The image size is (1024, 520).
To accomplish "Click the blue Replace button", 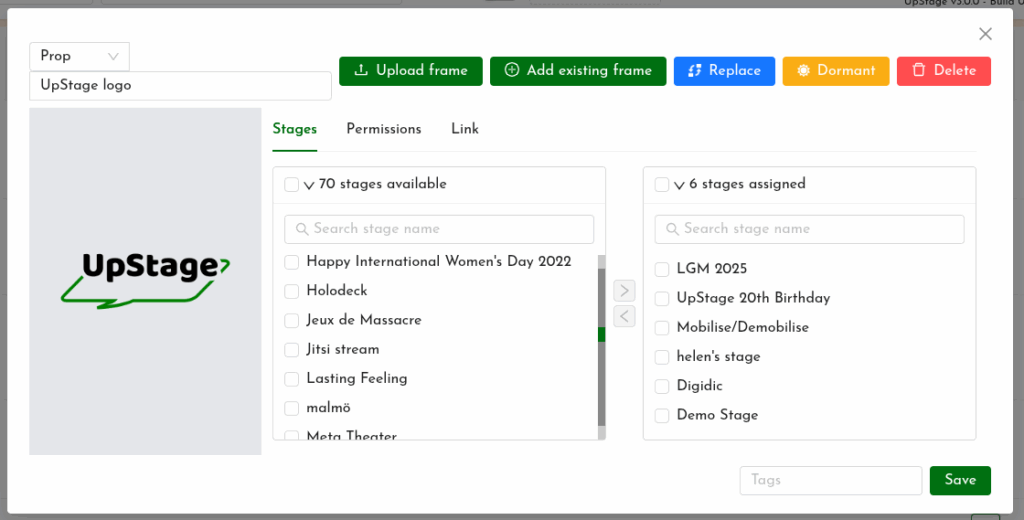I will pyautogui.click(x=724, y=71).
